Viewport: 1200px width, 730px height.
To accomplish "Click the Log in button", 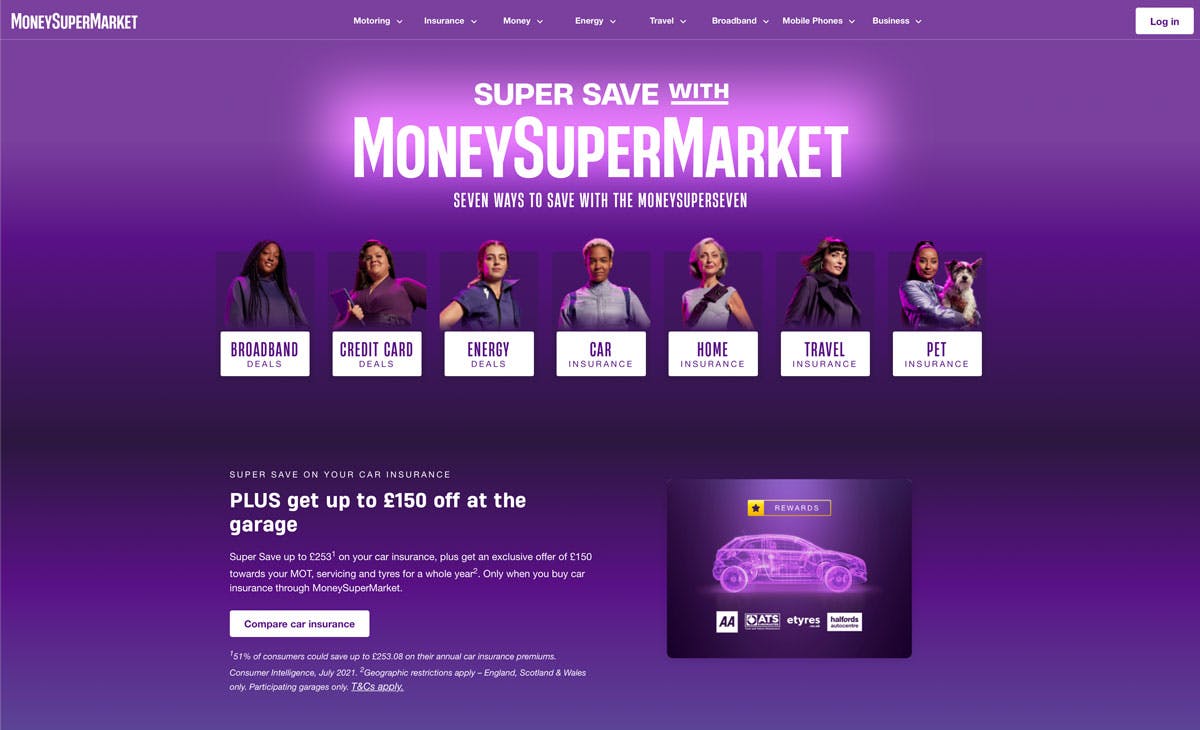I will pos(1164,21).
